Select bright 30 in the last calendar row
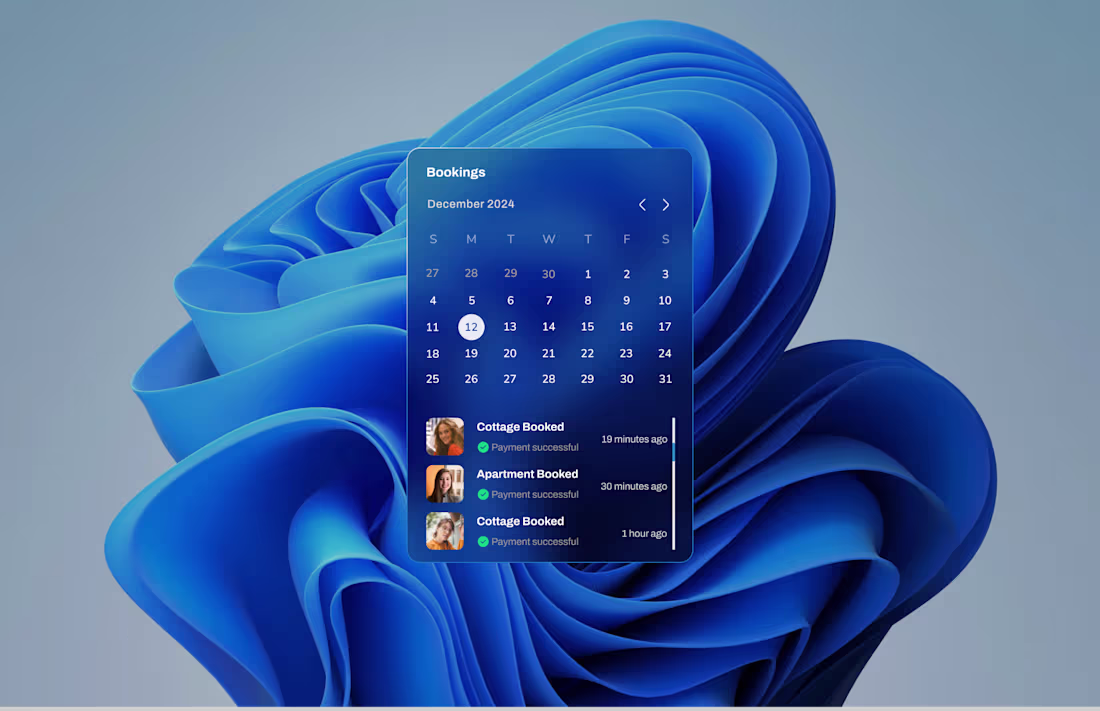The width and height of the screenshot is (1100, 711). tap(626, 379)
